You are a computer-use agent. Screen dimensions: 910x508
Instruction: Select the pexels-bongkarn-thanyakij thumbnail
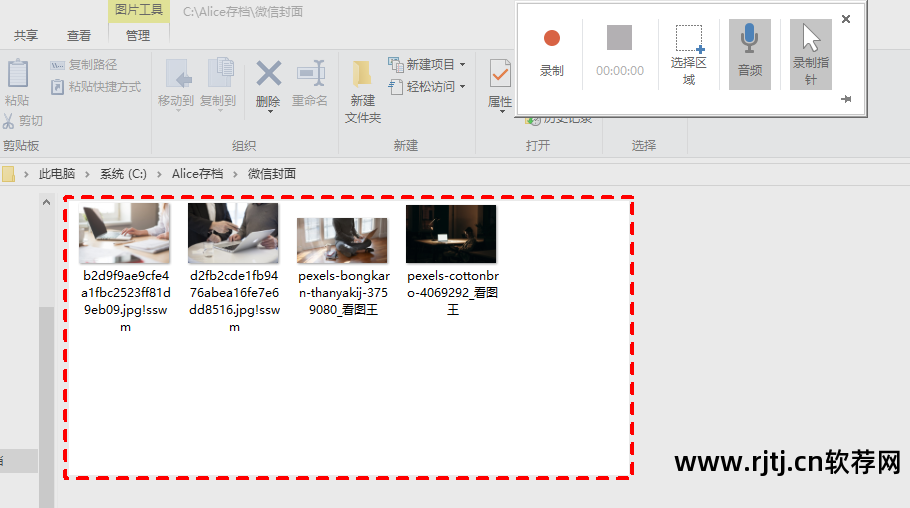342,240
